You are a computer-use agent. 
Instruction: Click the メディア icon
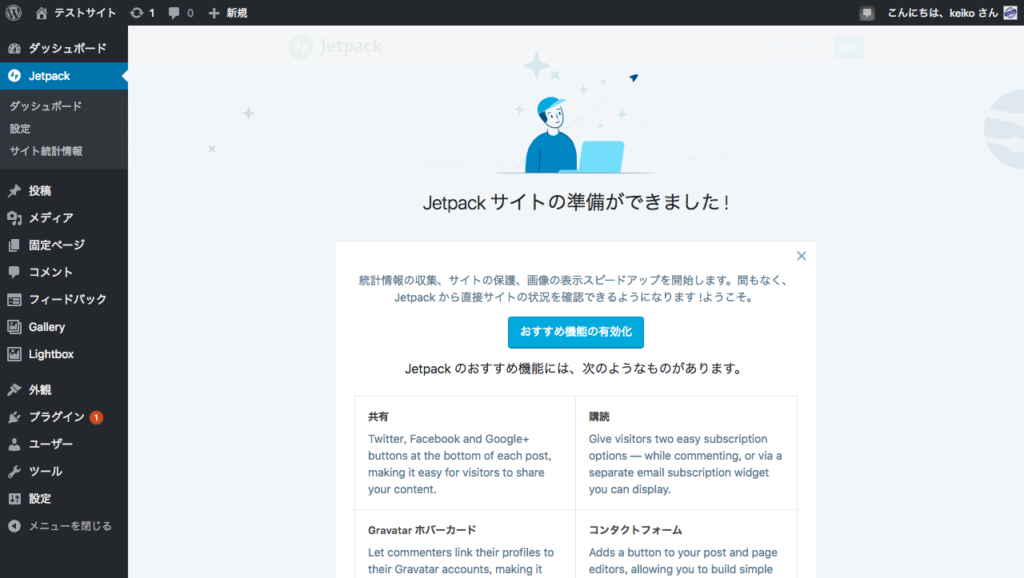click(x=14, y=218)
